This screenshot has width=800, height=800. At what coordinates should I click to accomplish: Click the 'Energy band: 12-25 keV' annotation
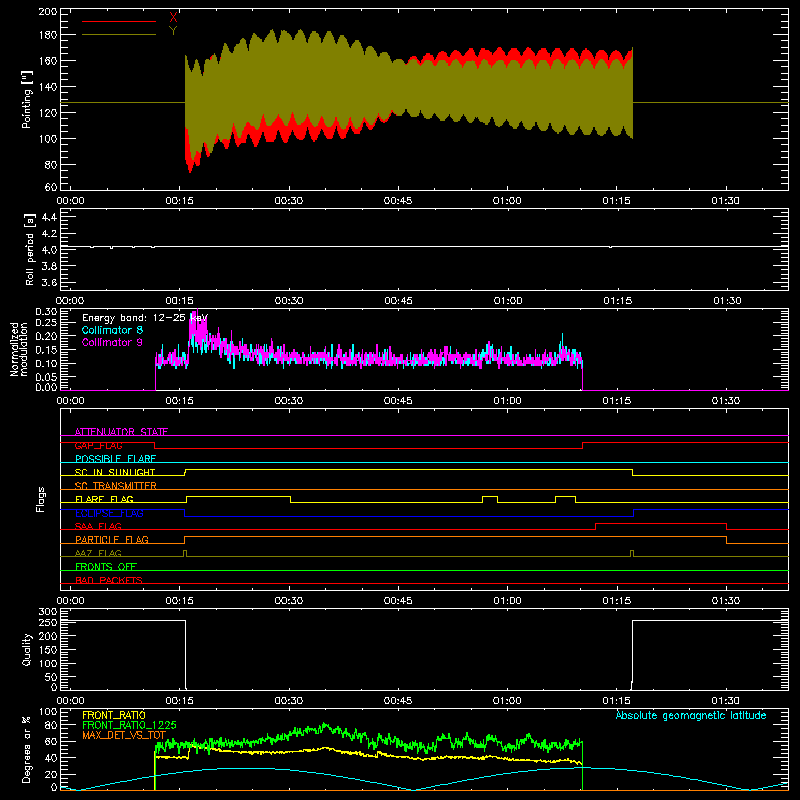point(145,318)
